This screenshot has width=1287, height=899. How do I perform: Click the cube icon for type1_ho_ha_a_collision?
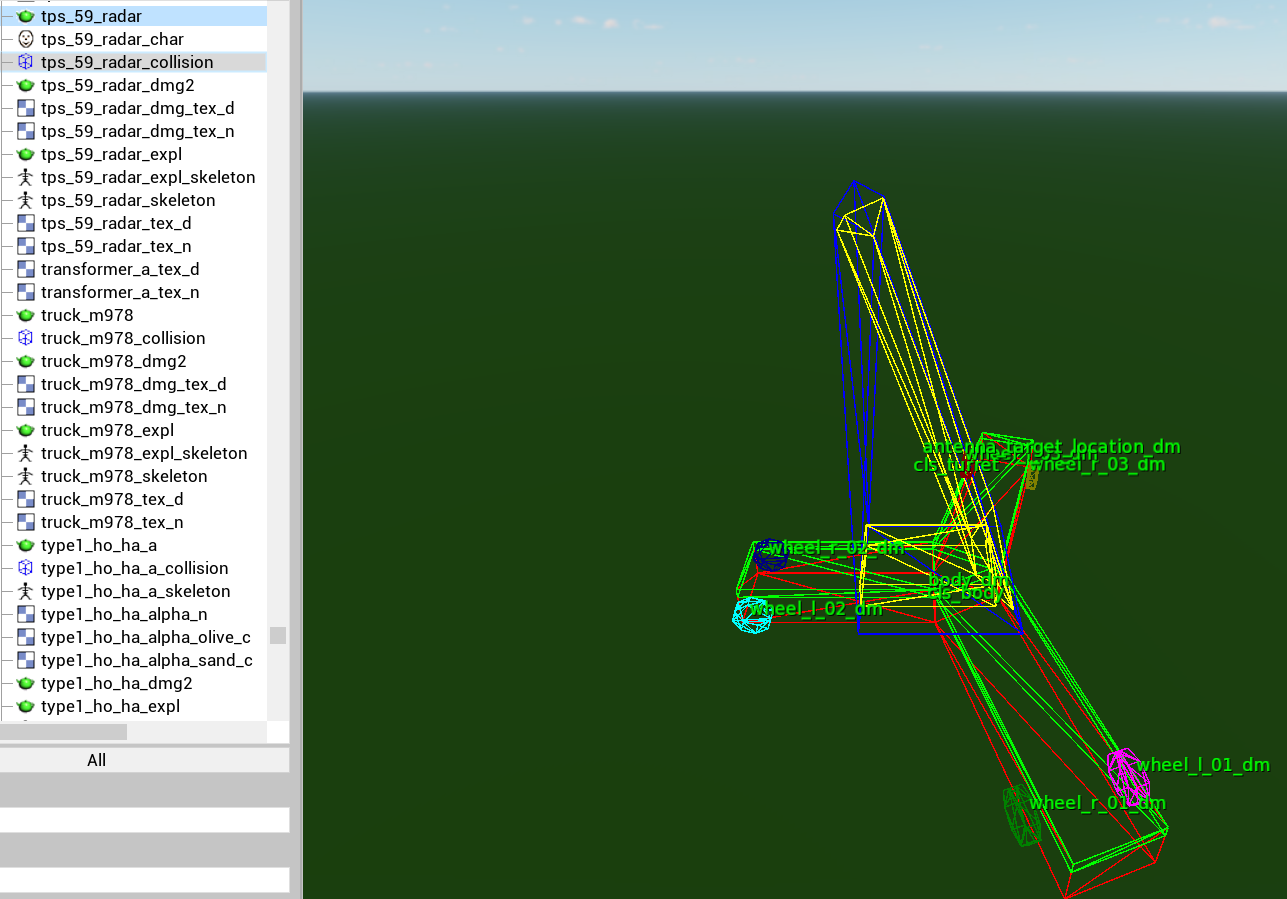pos(26,568)
